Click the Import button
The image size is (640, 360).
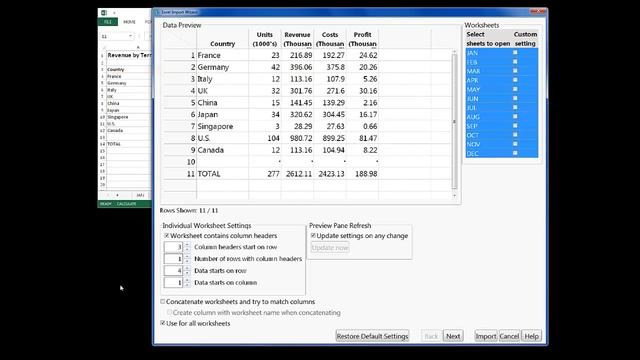486,336
